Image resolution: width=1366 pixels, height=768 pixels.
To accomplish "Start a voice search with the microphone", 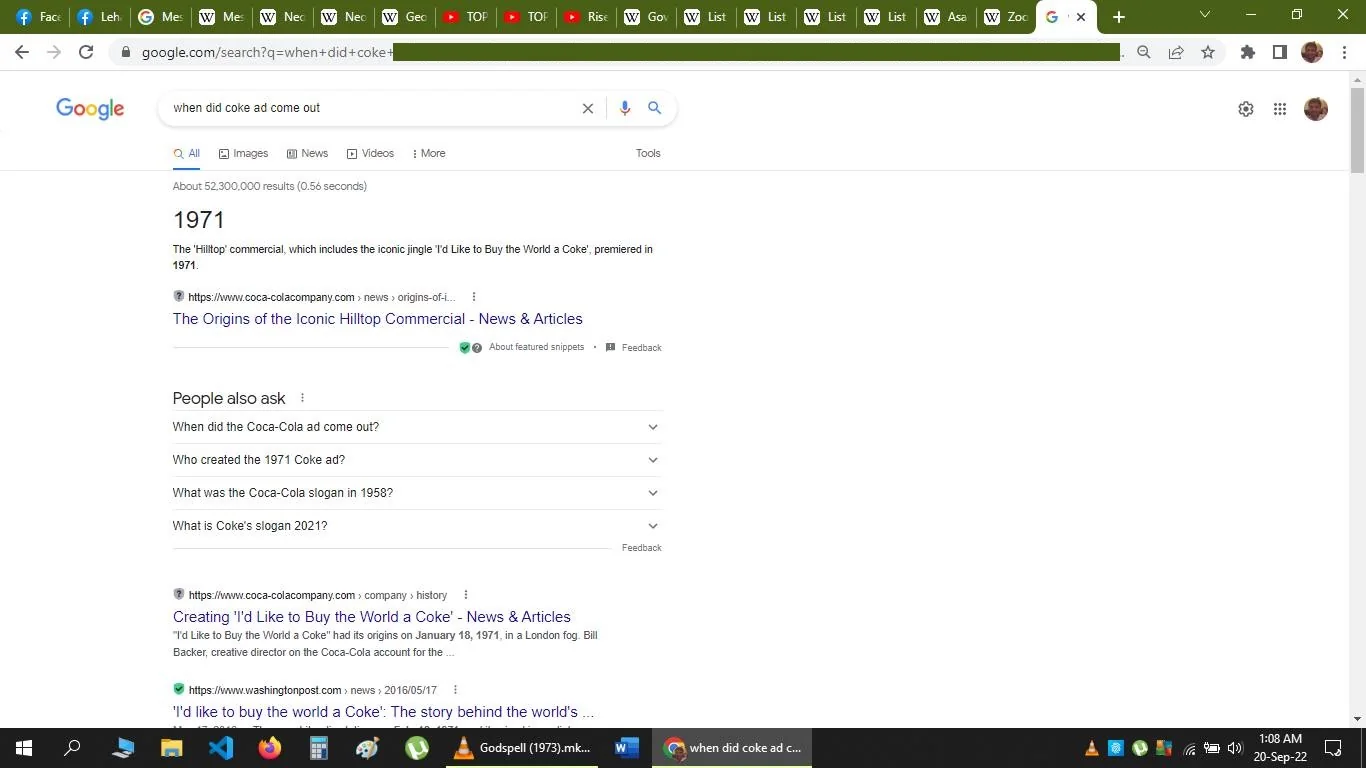I will click(625, 108).
